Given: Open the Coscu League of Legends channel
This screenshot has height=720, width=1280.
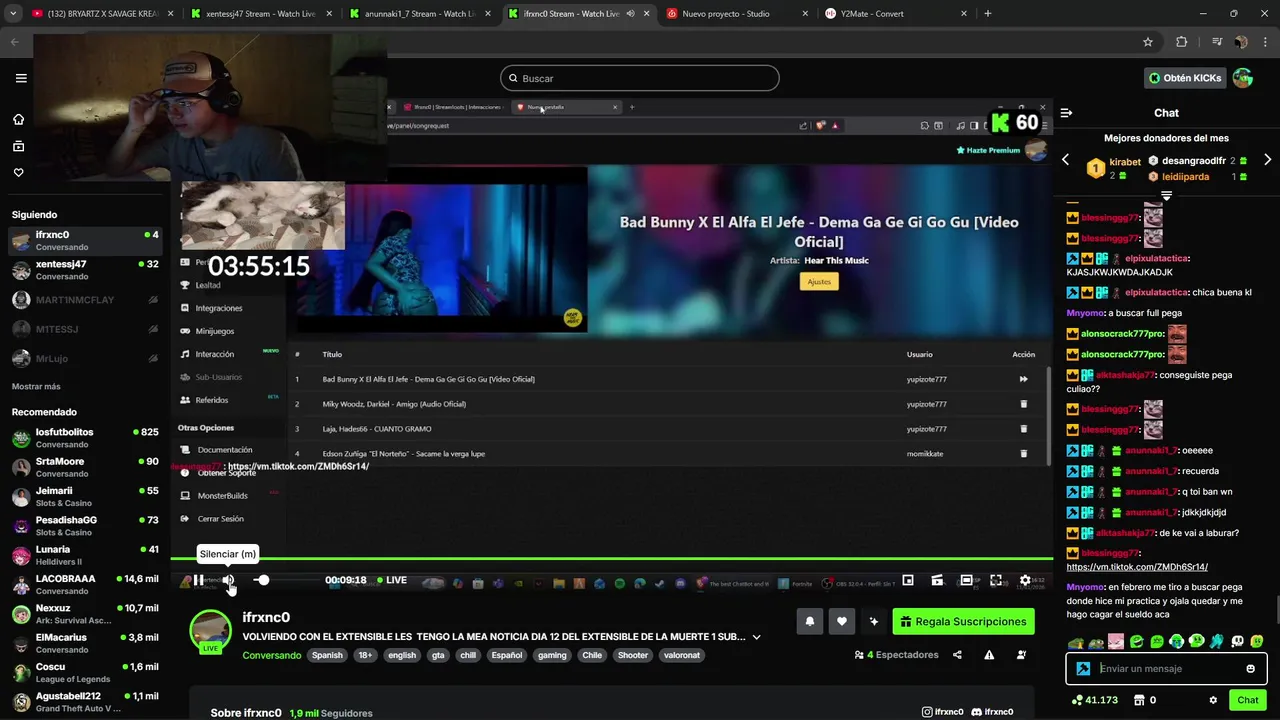Looking at the screenshot, I should coord(85,672).
